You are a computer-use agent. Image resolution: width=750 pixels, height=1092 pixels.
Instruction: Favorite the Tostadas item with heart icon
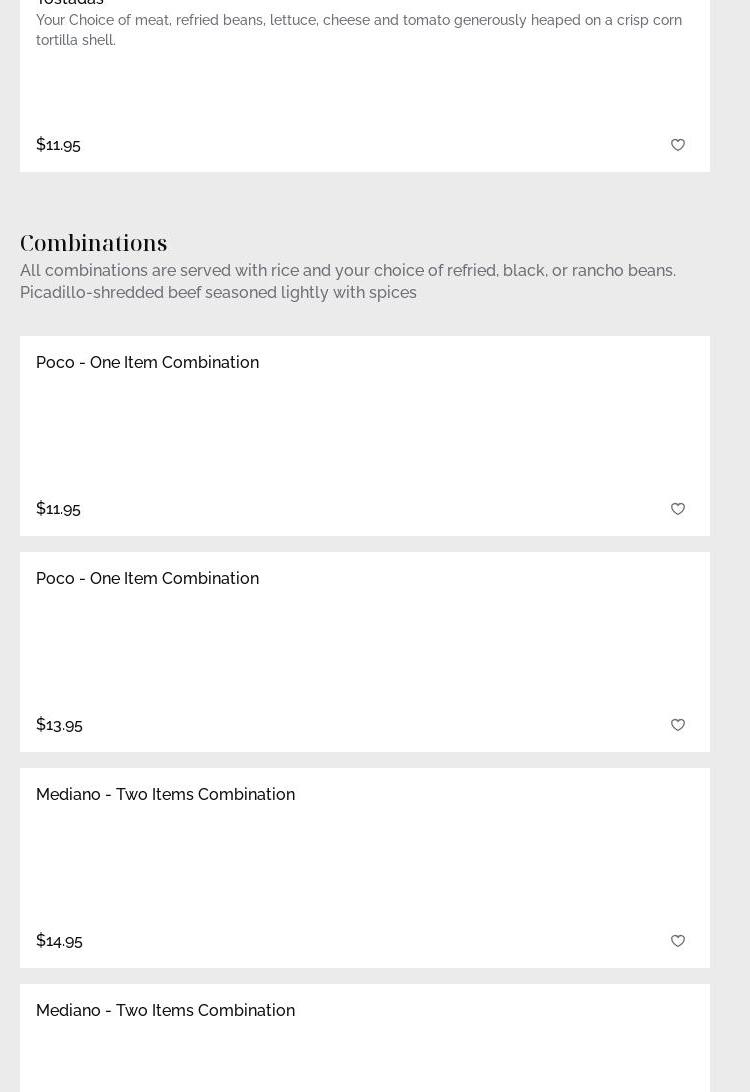pyautogui.click(x=678, y=145)
